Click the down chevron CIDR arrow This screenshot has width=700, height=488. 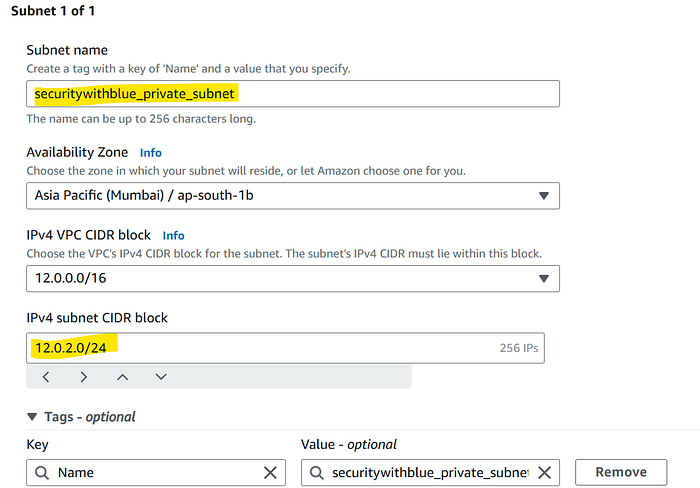point(161,377)
